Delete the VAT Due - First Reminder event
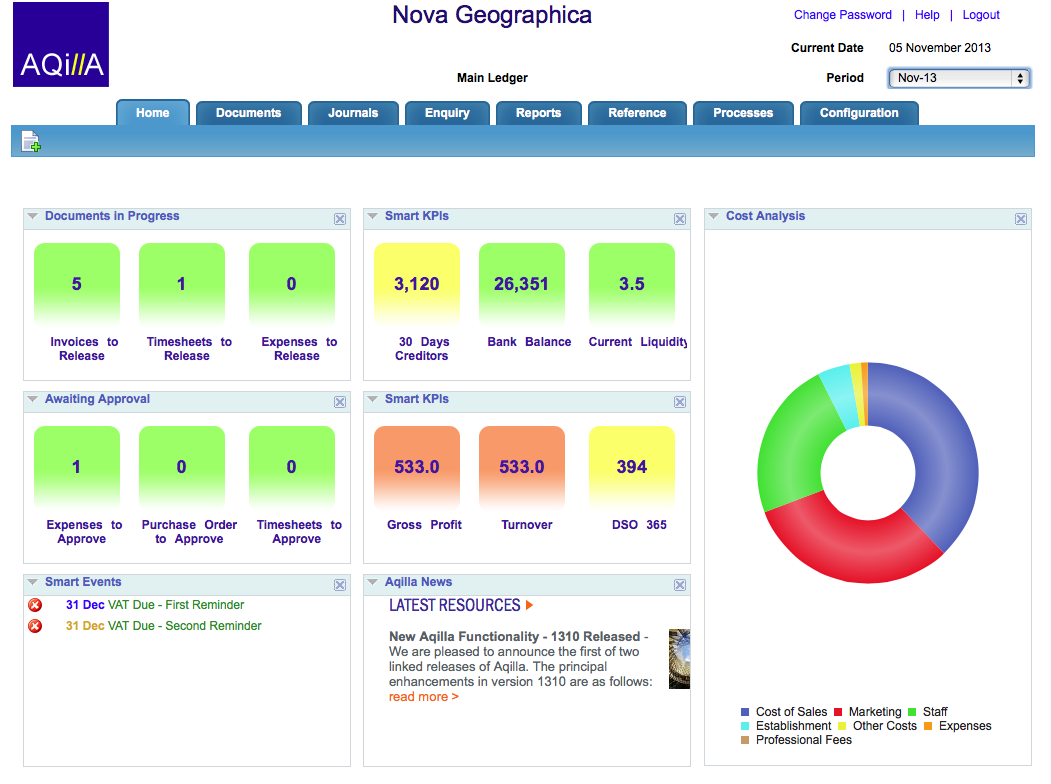 [x=35, y=604]
